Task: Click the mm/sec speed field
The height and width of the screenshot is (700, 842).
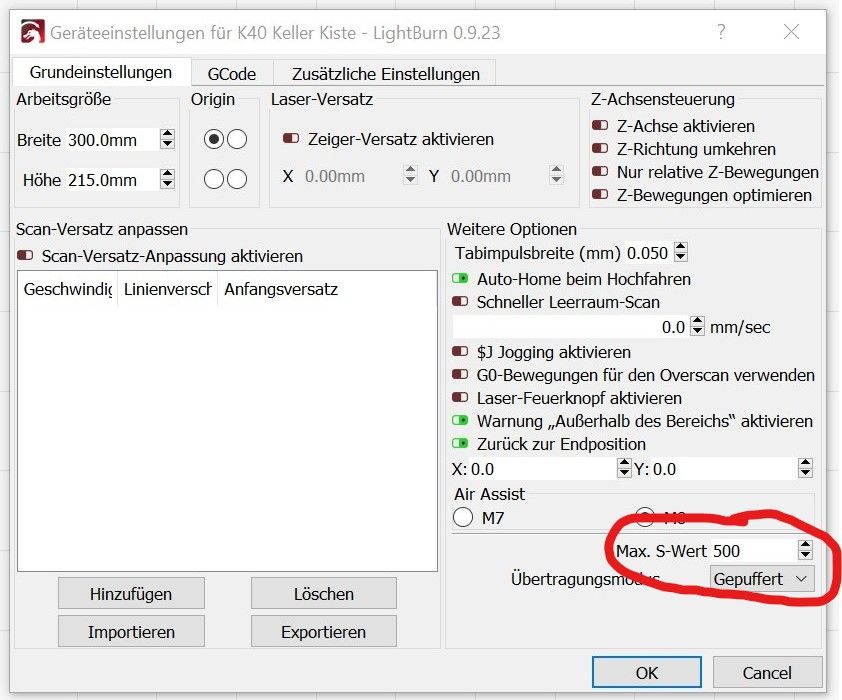Action: pos(570,327)
